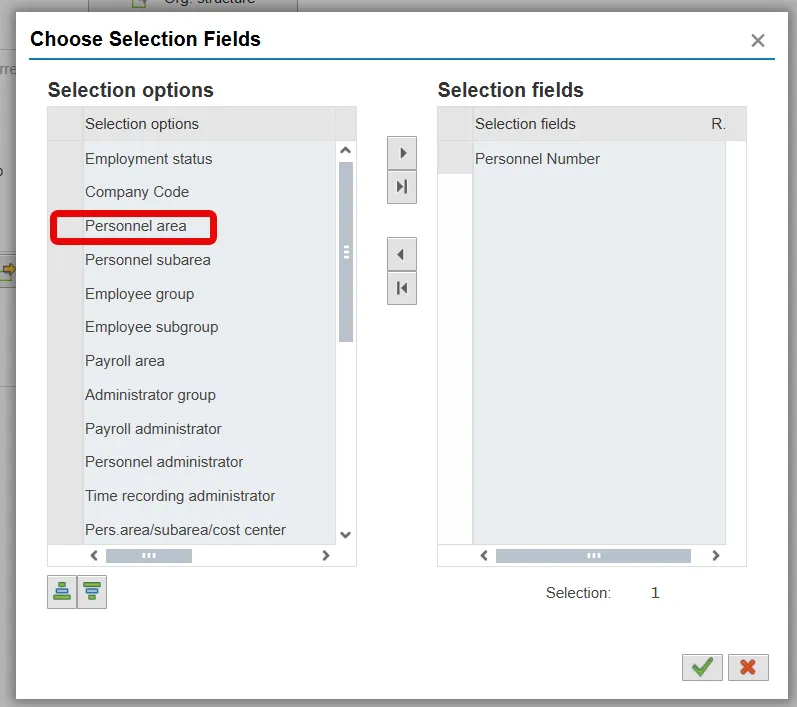Viewport: 797px width, 707px height.
Task: Remove selected field with left arrow
Action: [x=402, y=254]
